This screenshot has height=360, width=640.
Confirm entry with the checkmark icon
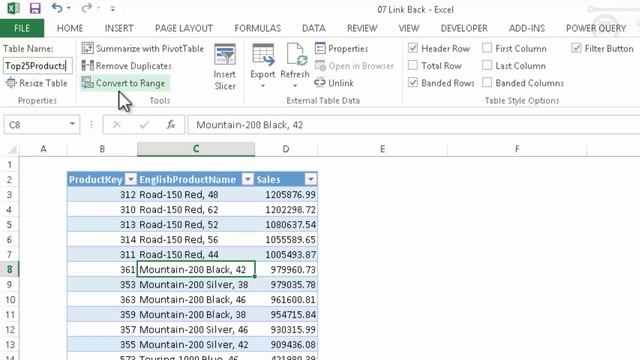pos(144,124)
